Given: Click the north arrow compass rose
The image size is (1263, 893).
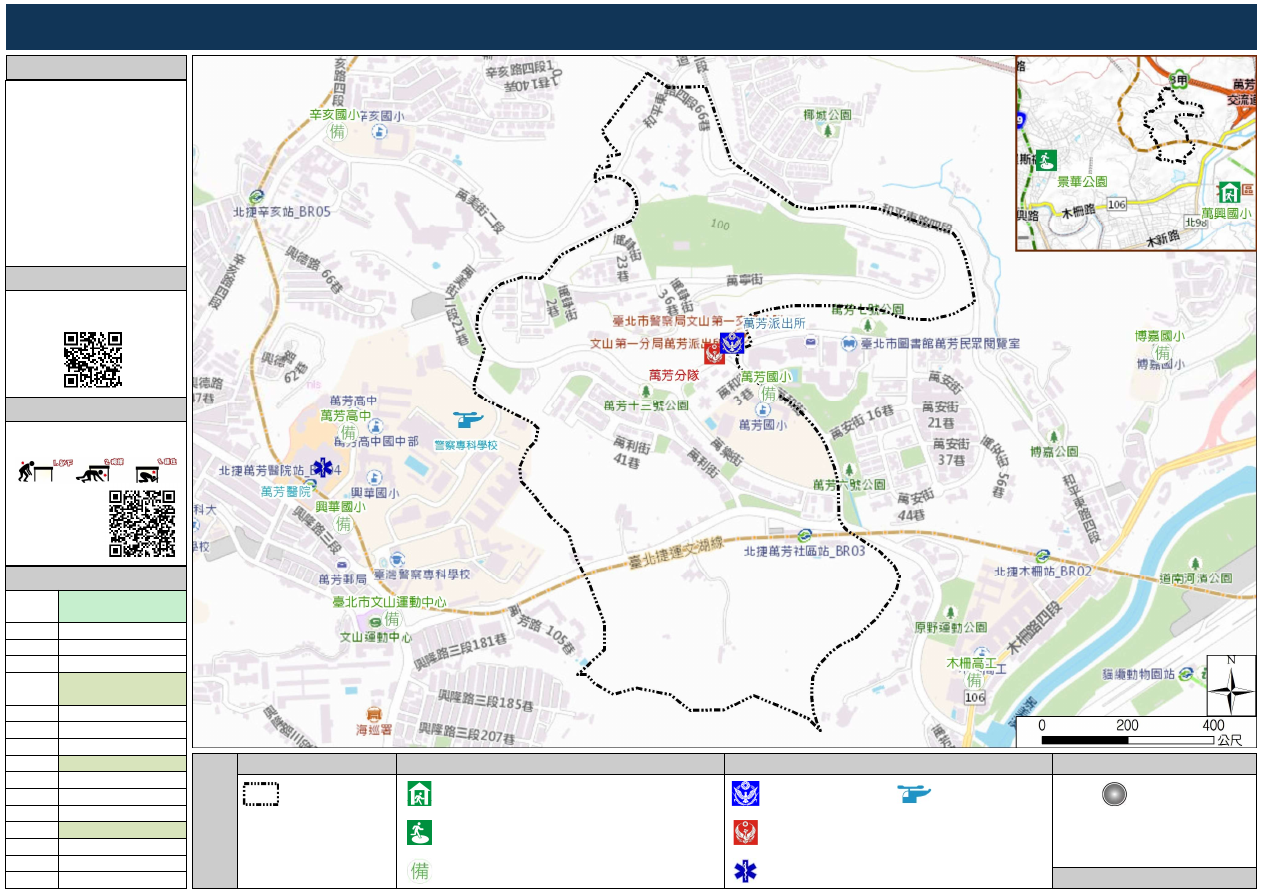Looking at the screenshot, I should coord(1230,685).
